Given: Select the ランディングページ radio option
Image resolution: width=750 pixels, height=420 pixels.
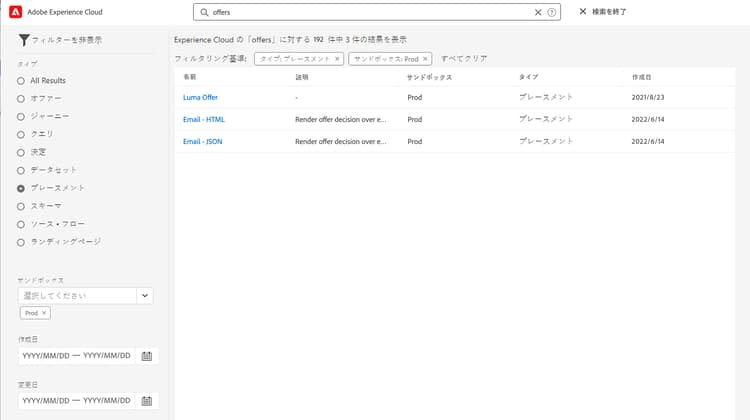Looking at the screenshot, I should pyautogui.click(x=21, y=243).
